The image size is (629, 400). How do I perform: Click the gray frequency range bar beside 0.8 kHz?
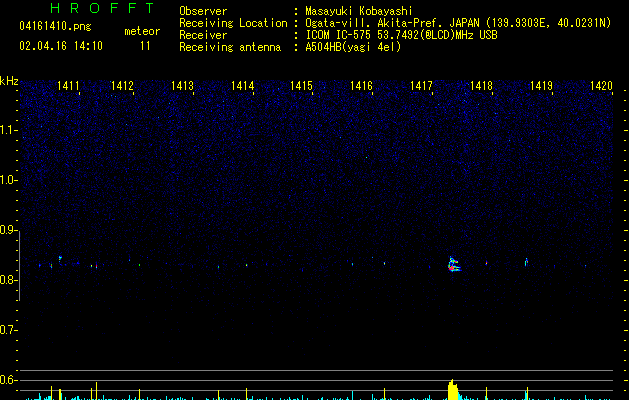click(x=20, y=266)
